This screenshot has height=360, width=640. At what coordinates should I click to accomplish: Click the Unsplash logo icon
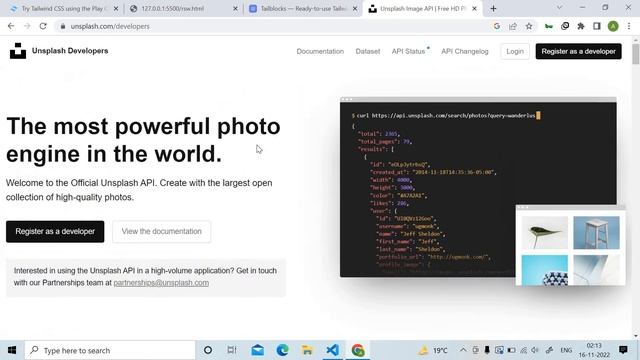18,51
